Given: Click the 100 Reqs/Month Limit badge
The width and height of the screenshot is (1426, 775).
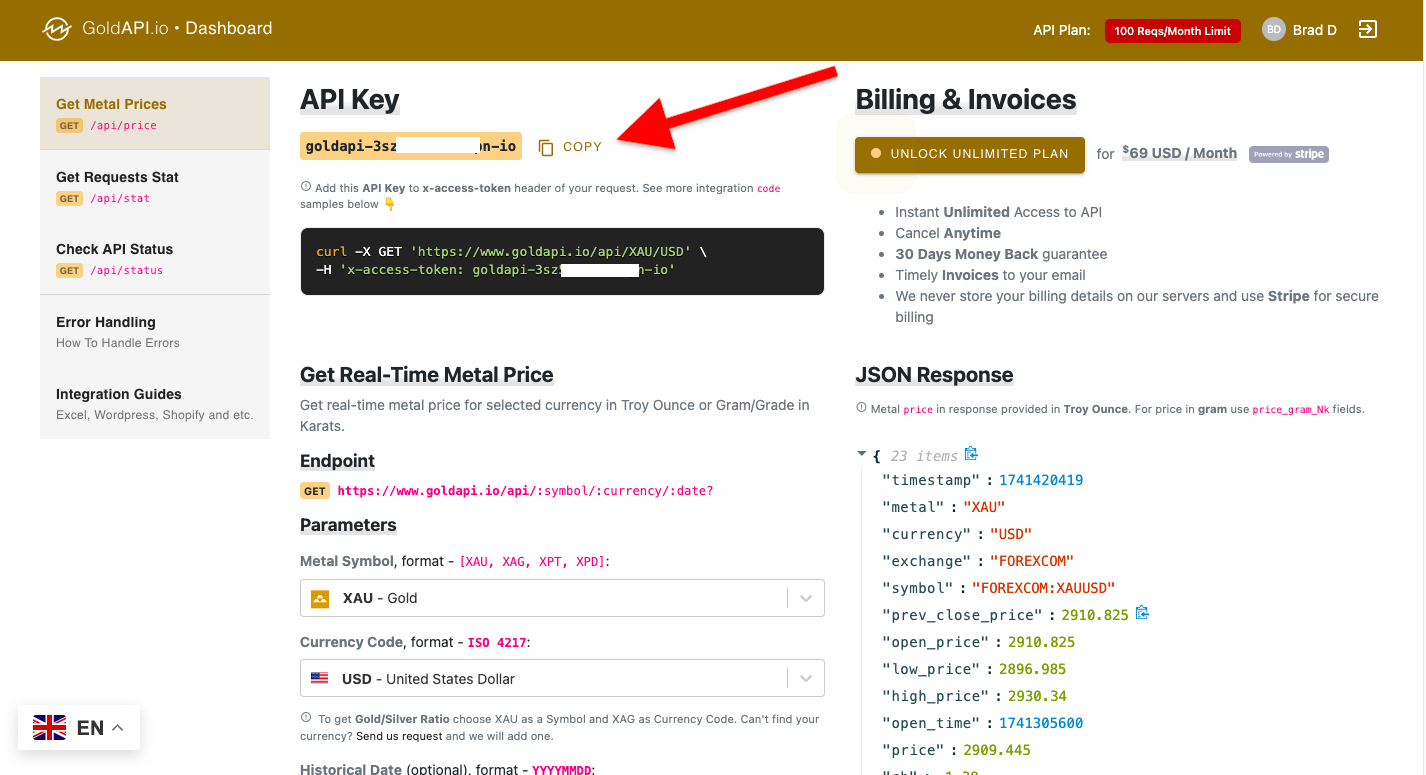Looking at the screenshot, I should tap(1172, 31).
